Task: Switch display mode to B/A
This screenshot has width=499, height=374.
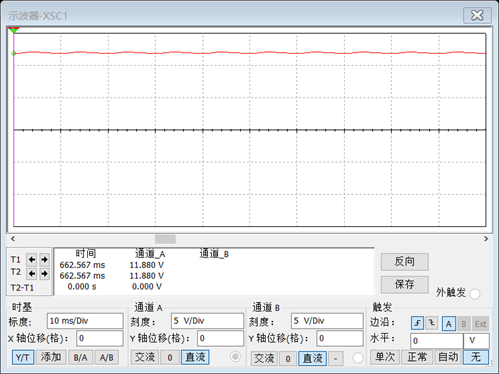Action: tap(80, 358)
